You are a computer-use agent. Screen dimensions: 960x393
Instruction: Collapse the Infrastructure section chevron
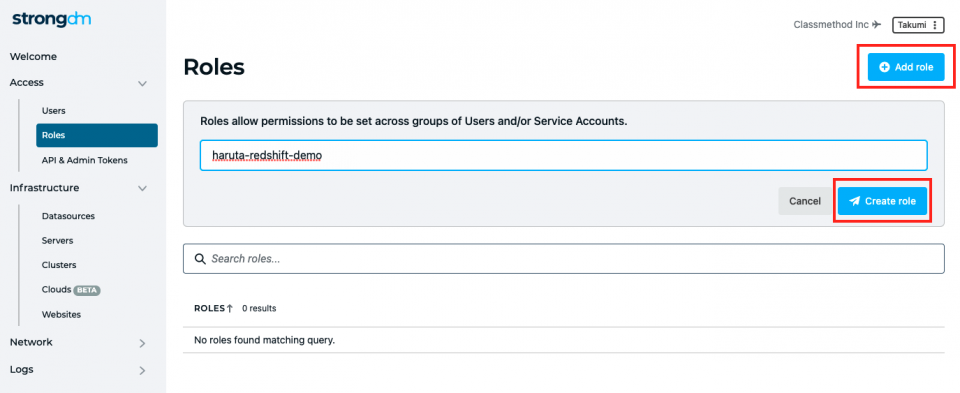tap(142, 189)
